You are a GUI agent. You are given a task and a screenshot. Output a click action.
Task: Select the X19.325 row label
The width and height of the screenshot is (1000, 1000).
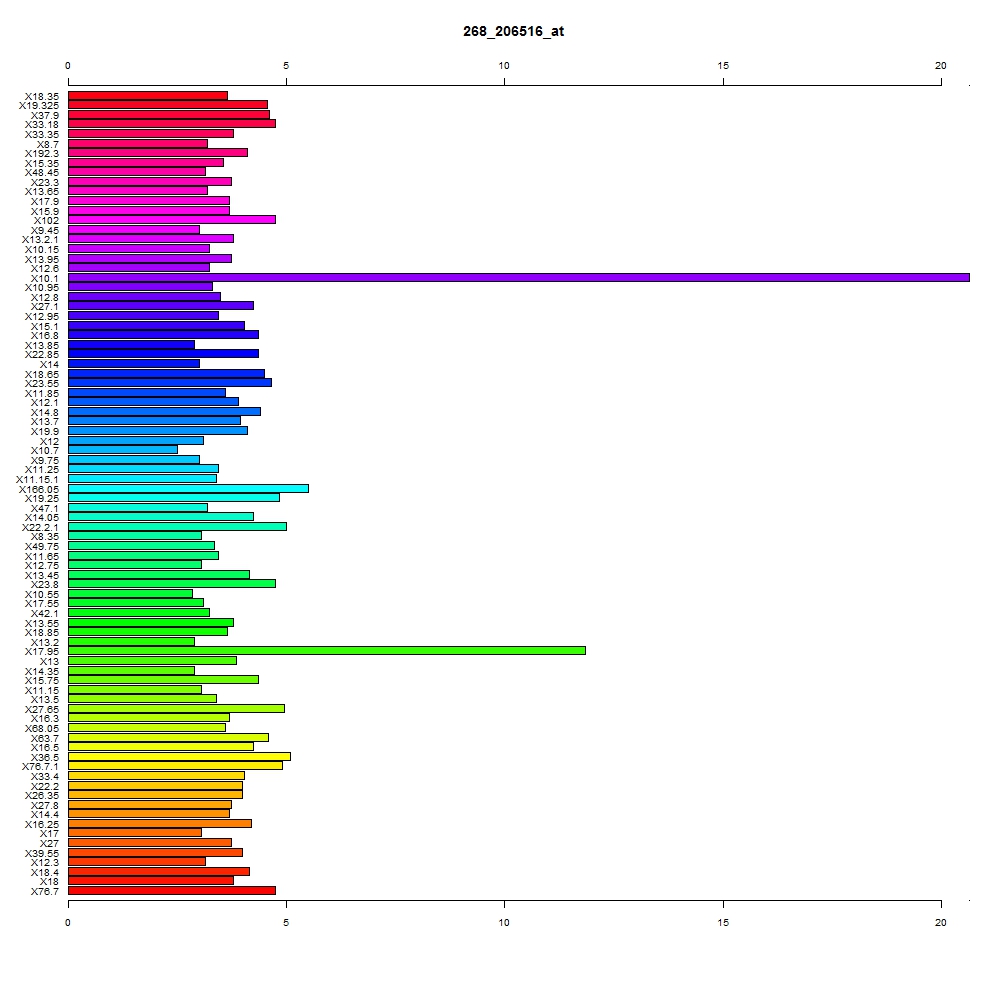tap(39, 106)
